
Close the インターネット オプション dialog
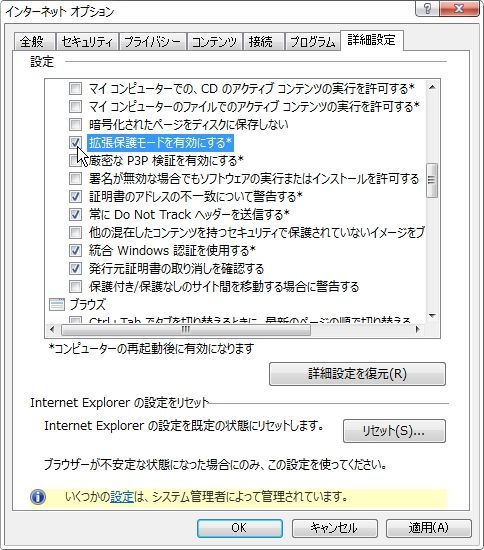point(459,8)
